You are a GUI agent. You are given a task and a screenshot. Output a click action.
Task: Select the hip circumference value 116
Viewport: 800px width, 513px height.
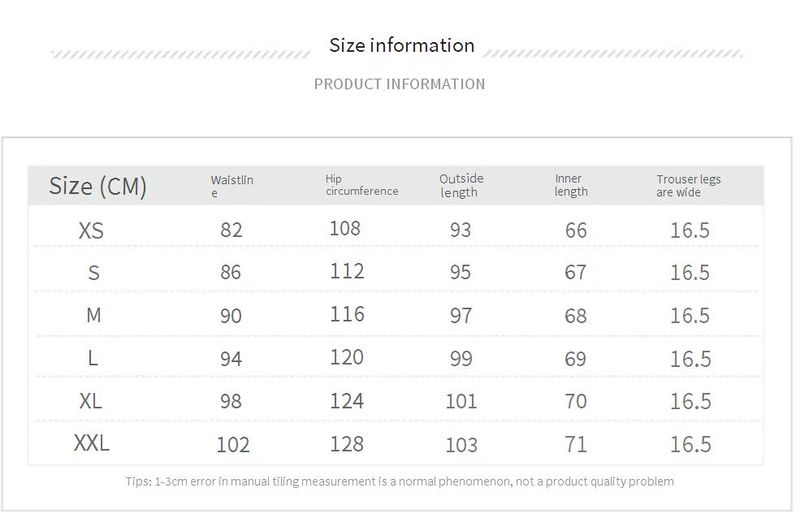click(x=346, y=314)
